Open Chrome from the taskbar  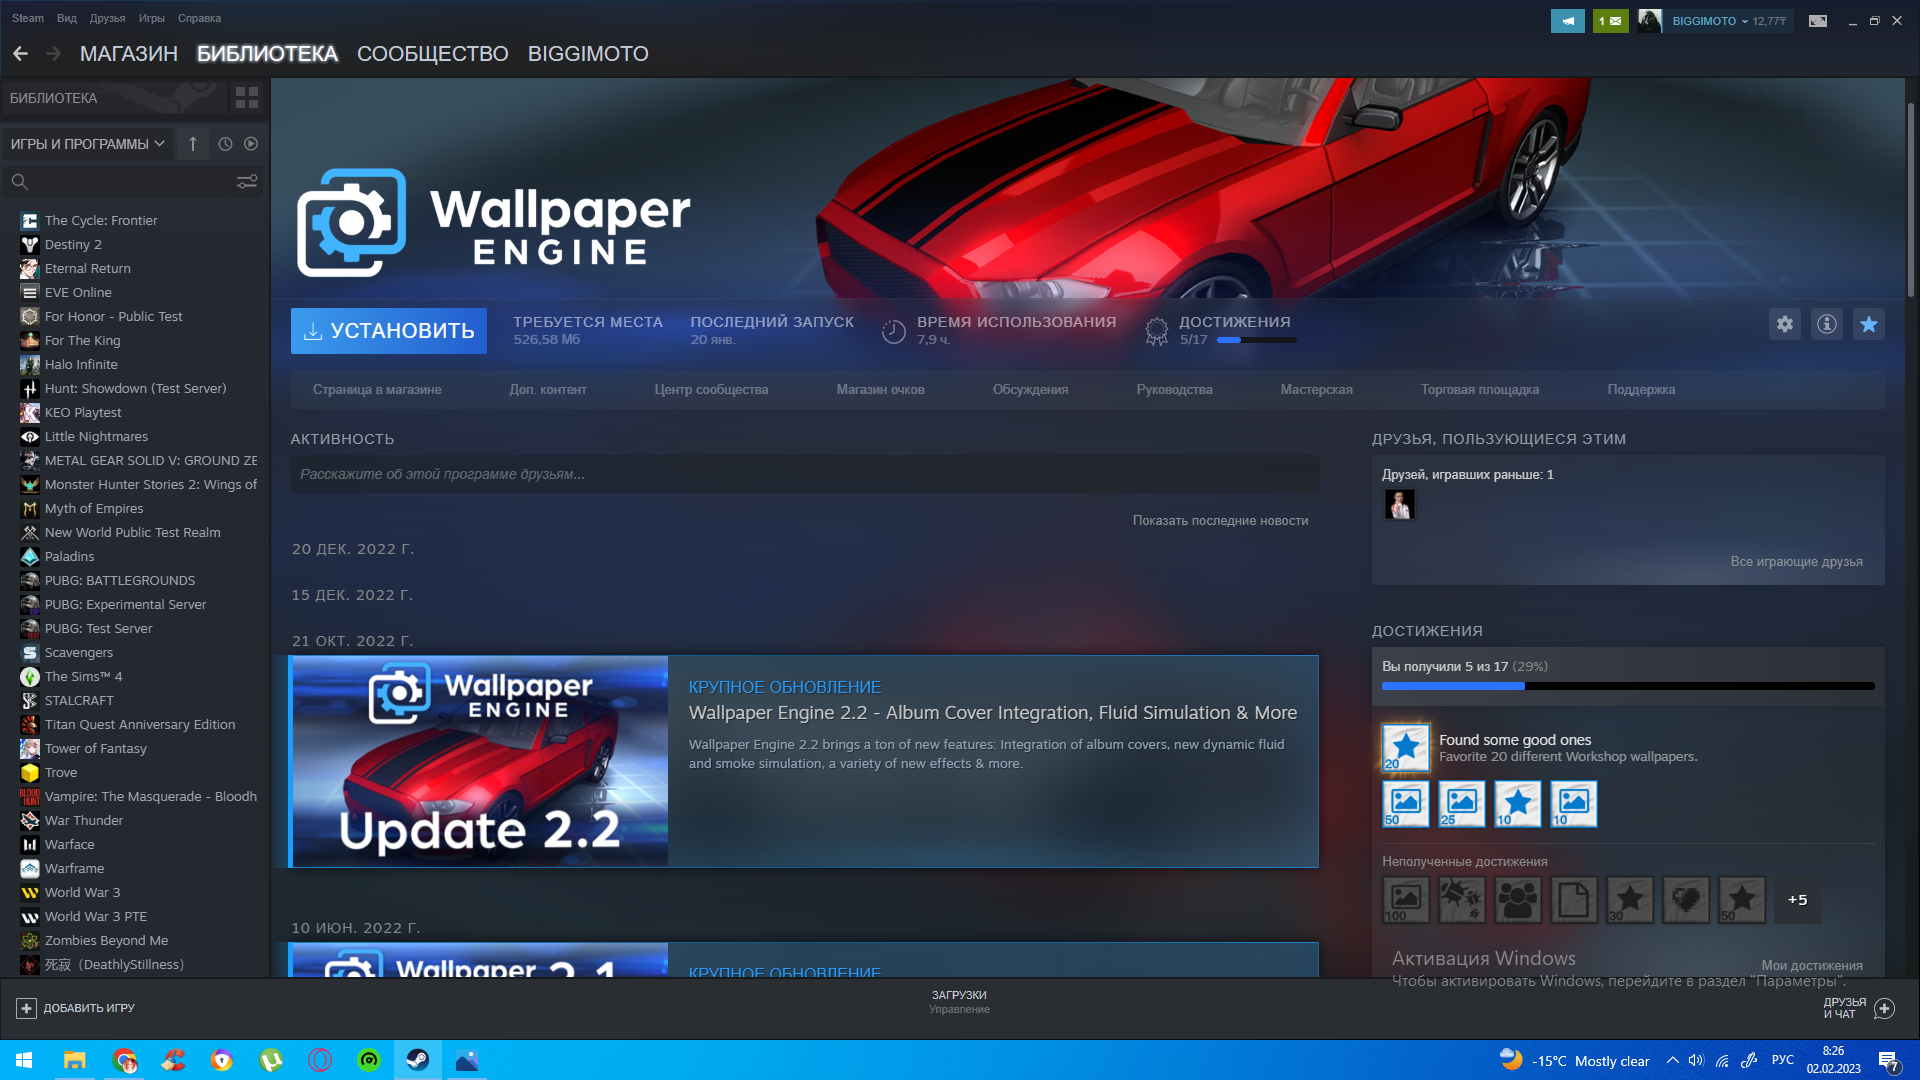coord(125,1060)
